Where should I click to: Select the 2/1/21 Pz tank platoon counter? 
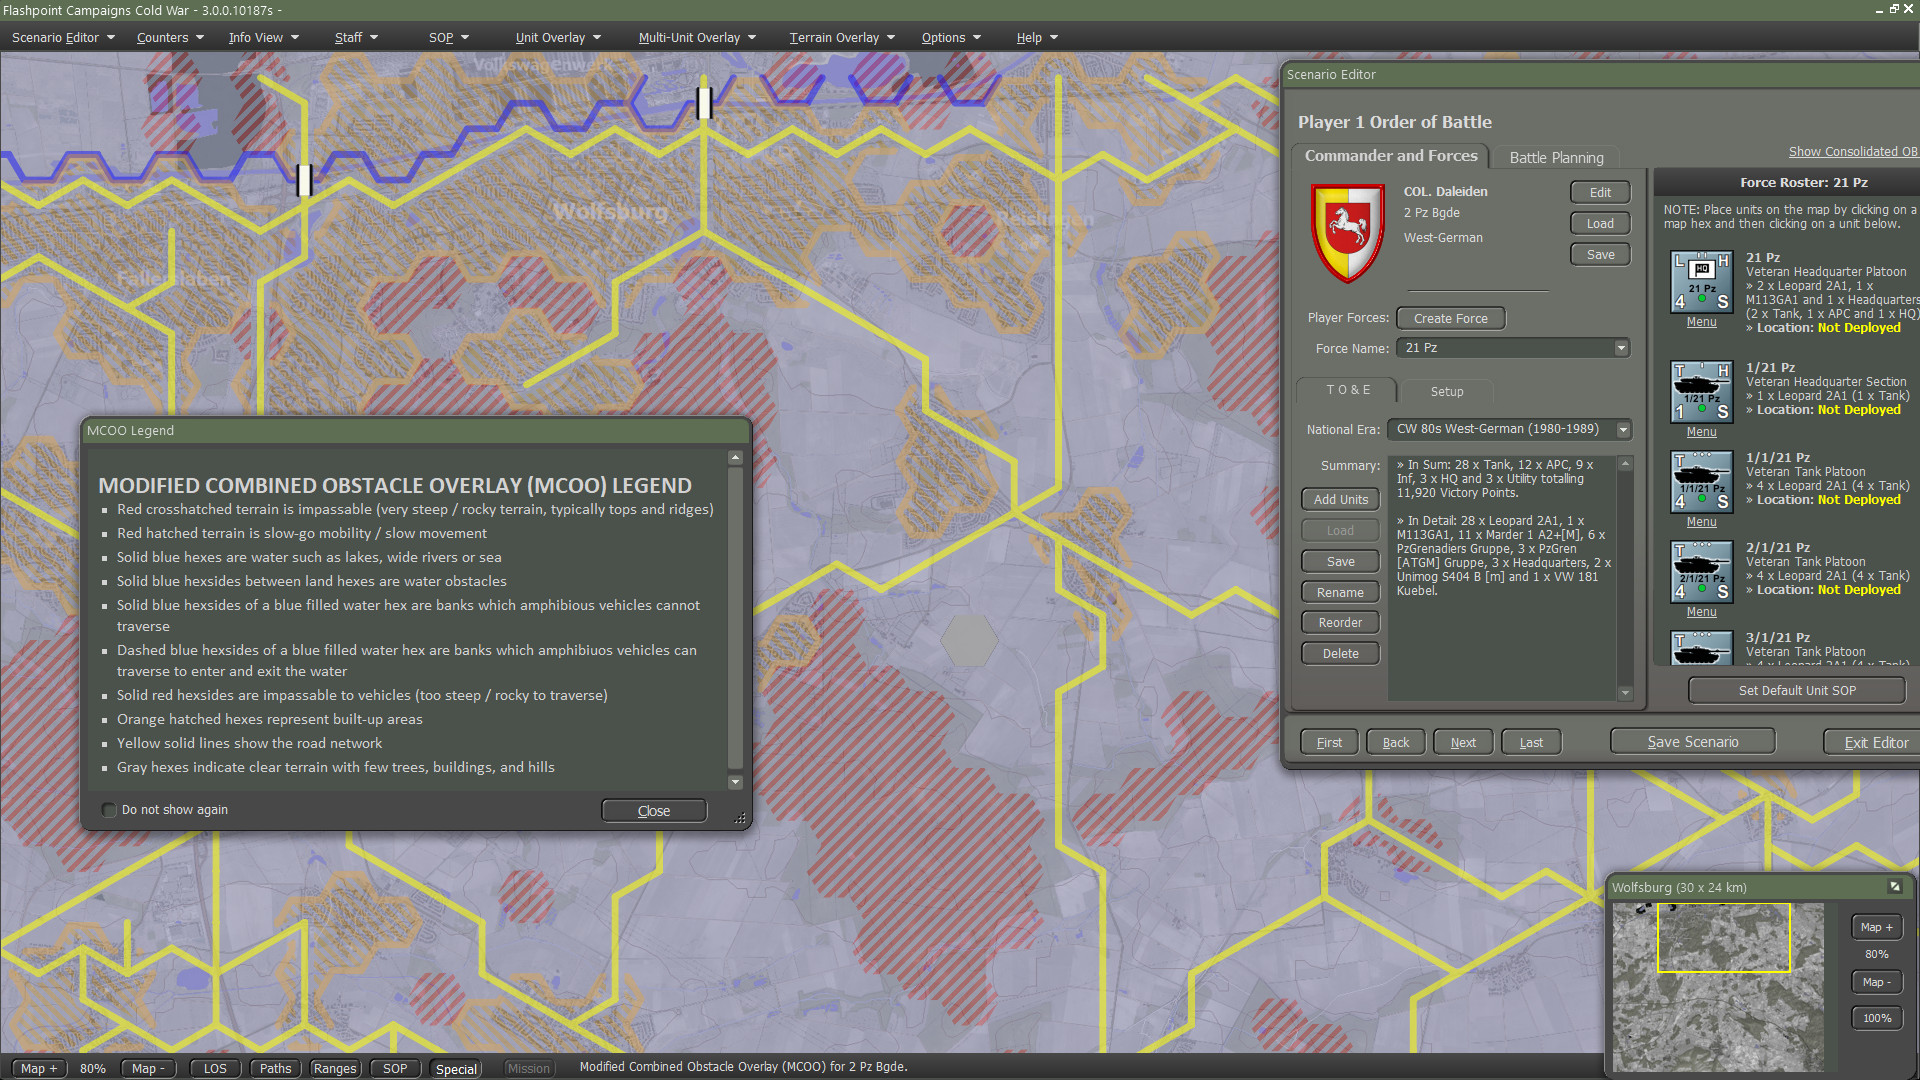[x=1701, y=572]
